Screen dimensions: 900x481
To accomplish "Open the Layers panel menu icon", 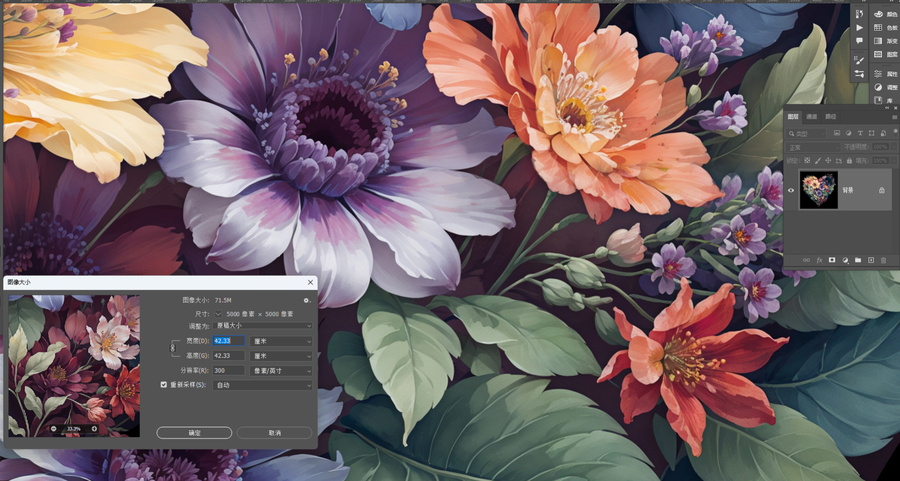I will click(x=895, y=117).
